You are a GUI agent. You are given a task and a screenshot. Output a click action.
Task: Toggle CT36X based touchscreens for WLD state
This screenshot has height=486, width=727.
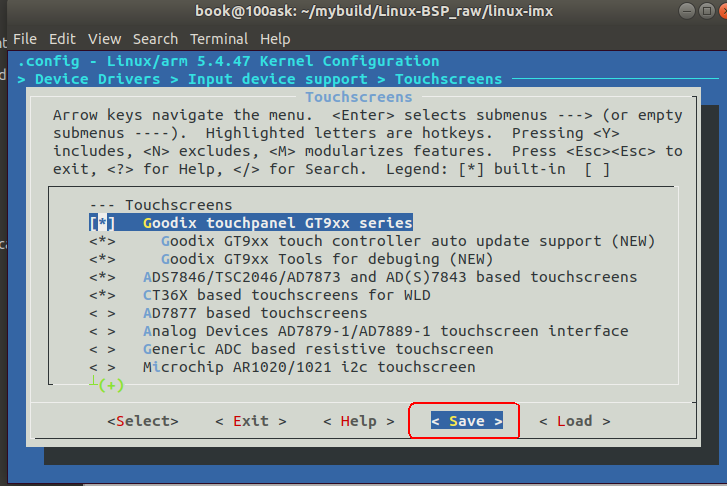(x=102, y=295)
